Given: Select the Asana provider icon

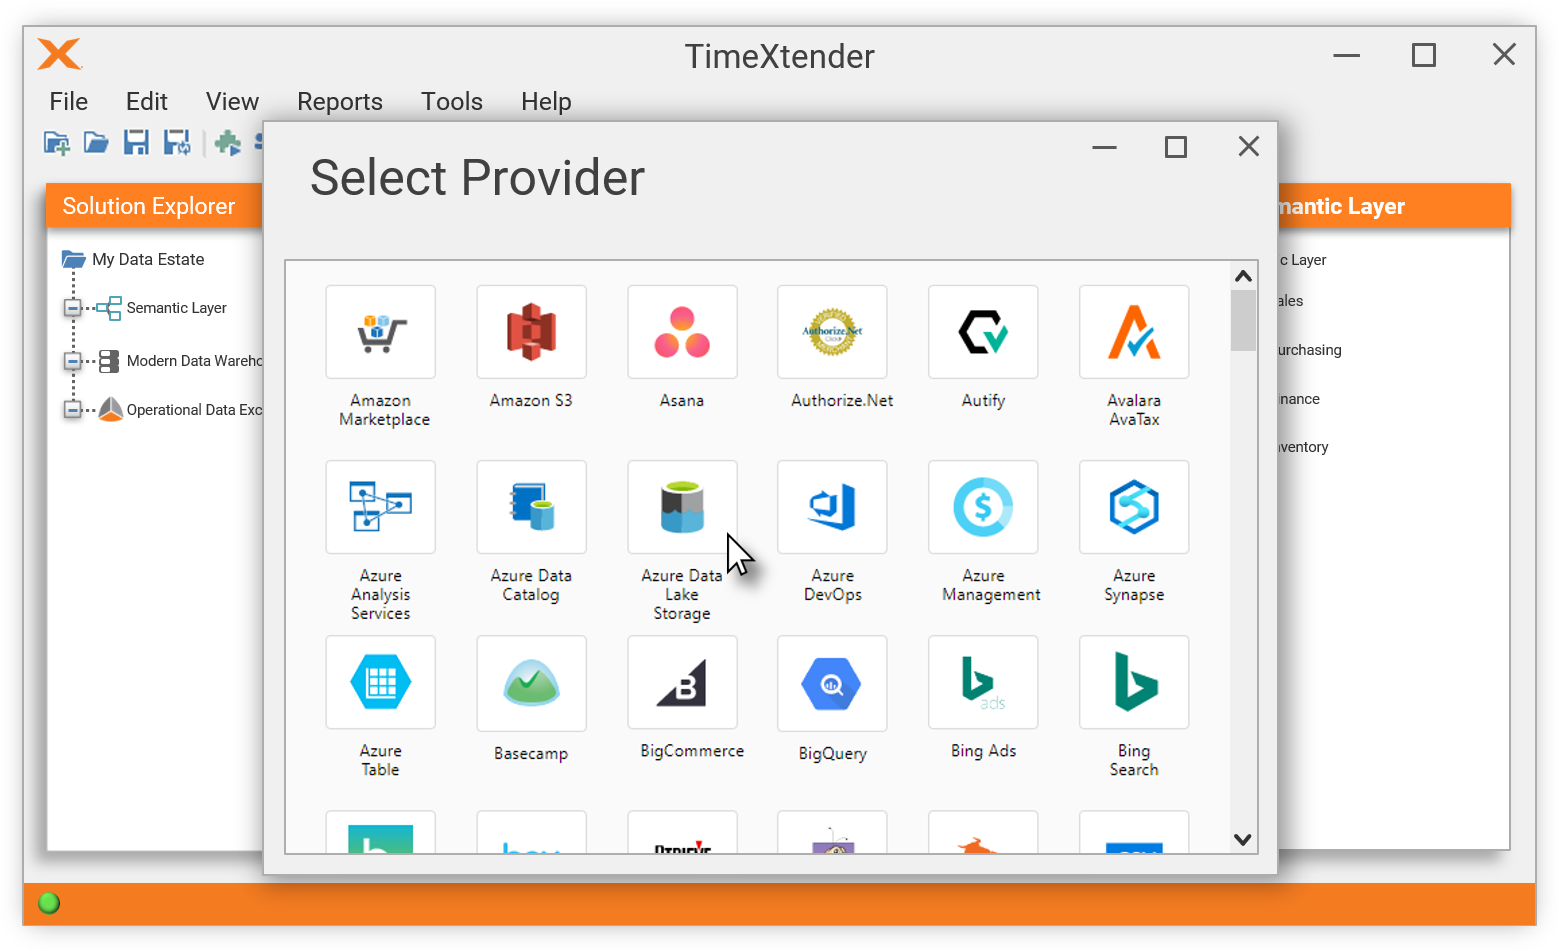Looking at the screenshot, I should click(x=682, y=332).
